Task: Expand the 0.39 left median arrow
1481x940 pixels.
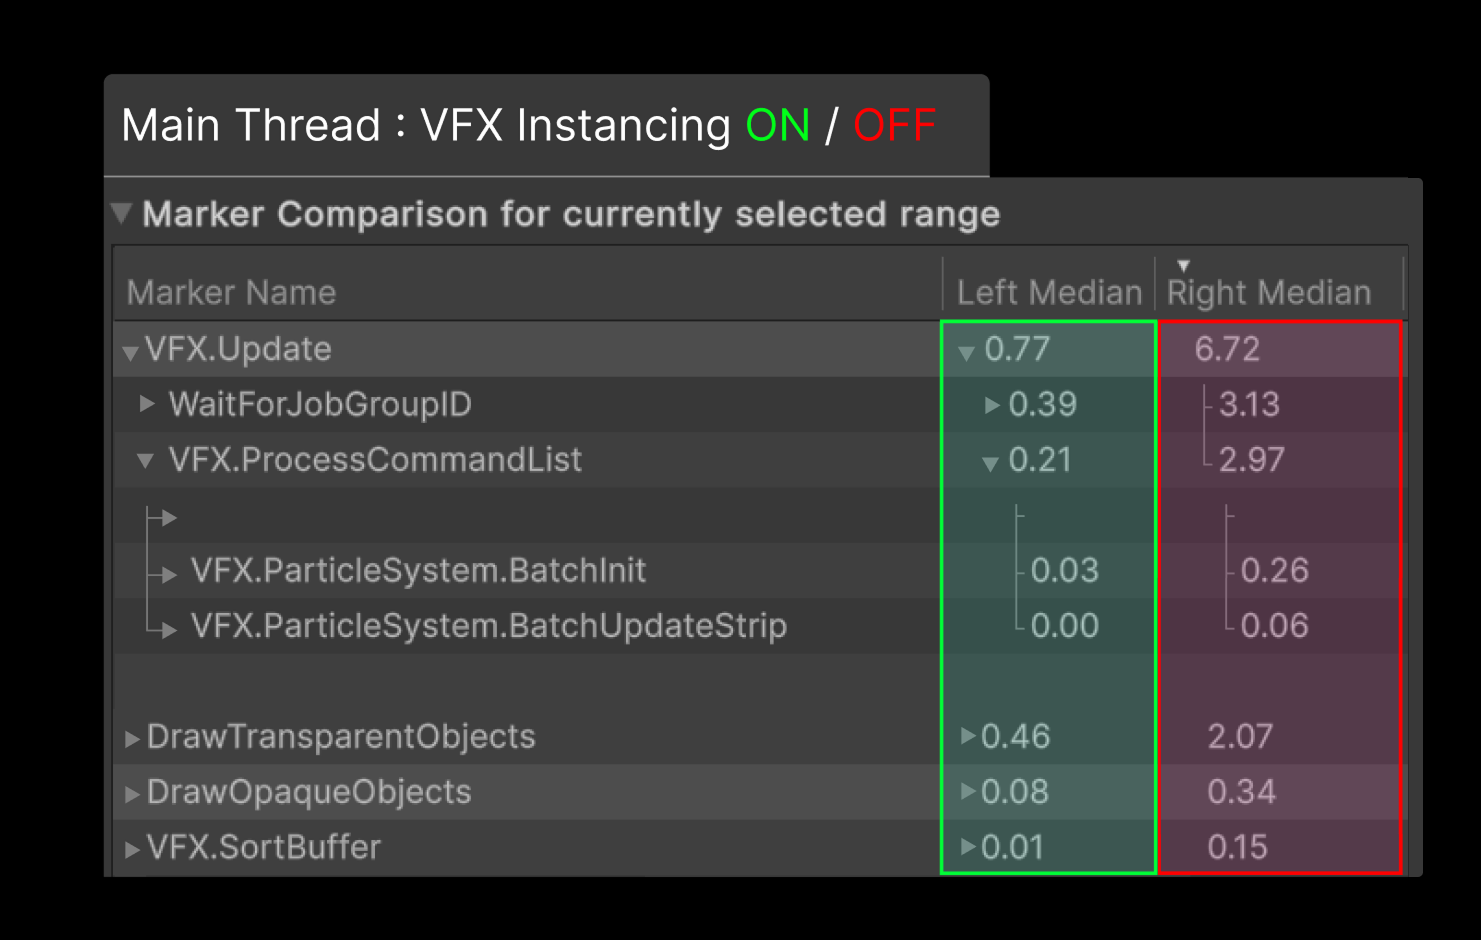Action: 992,405
